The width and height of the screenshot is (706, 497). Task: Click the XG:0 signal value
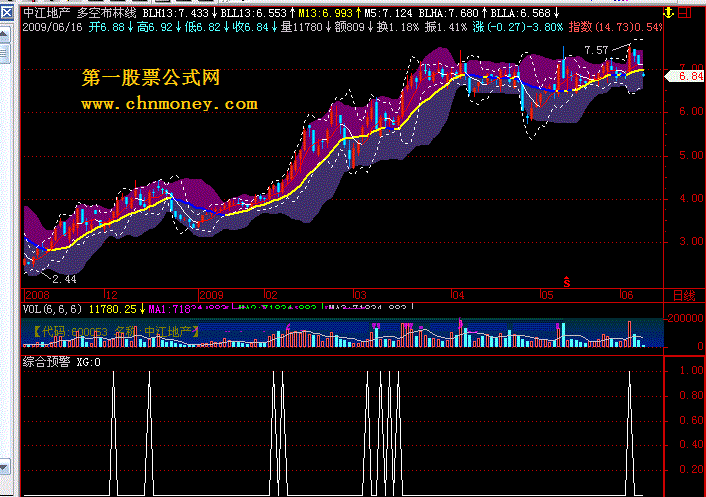click(x=88, y=362)
